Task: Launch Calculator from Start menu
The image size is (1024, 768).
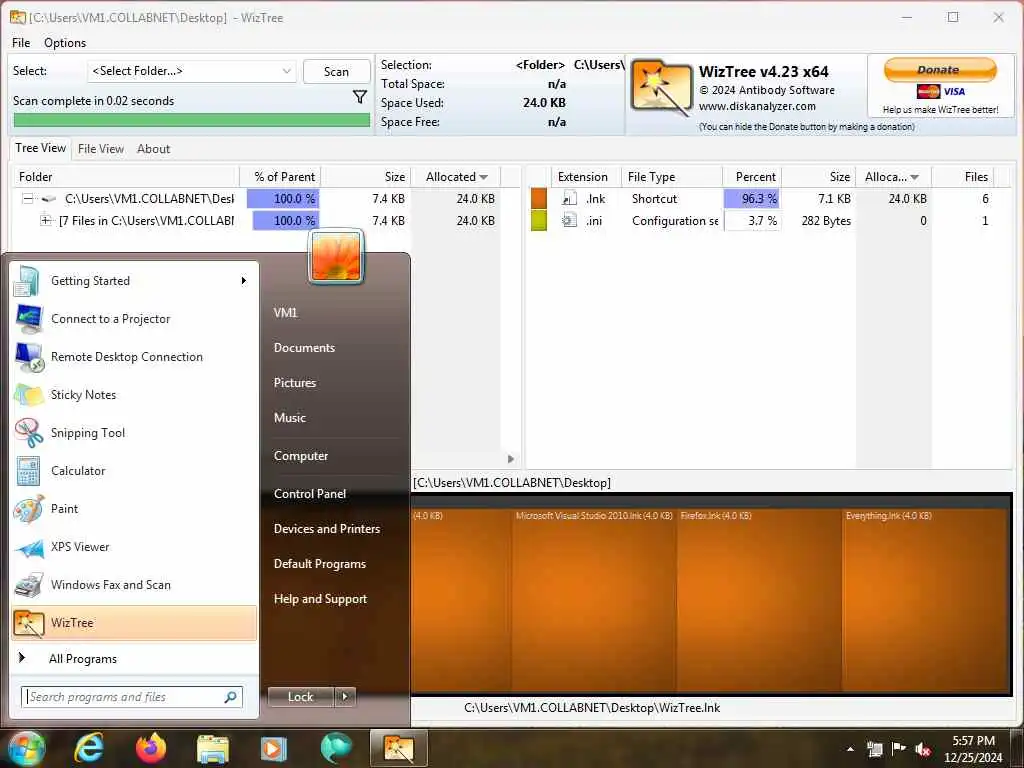Action: 134,471
